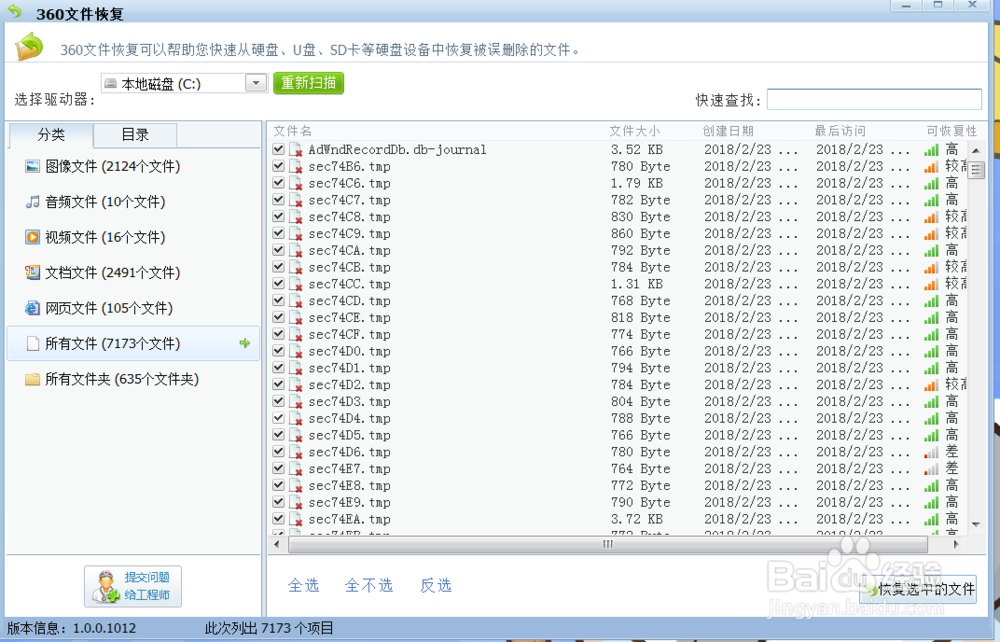1000x642 pixels.
Task: Click the green arrow beside 所有文件
Action: pyautogui.click(x=245, y=343)
